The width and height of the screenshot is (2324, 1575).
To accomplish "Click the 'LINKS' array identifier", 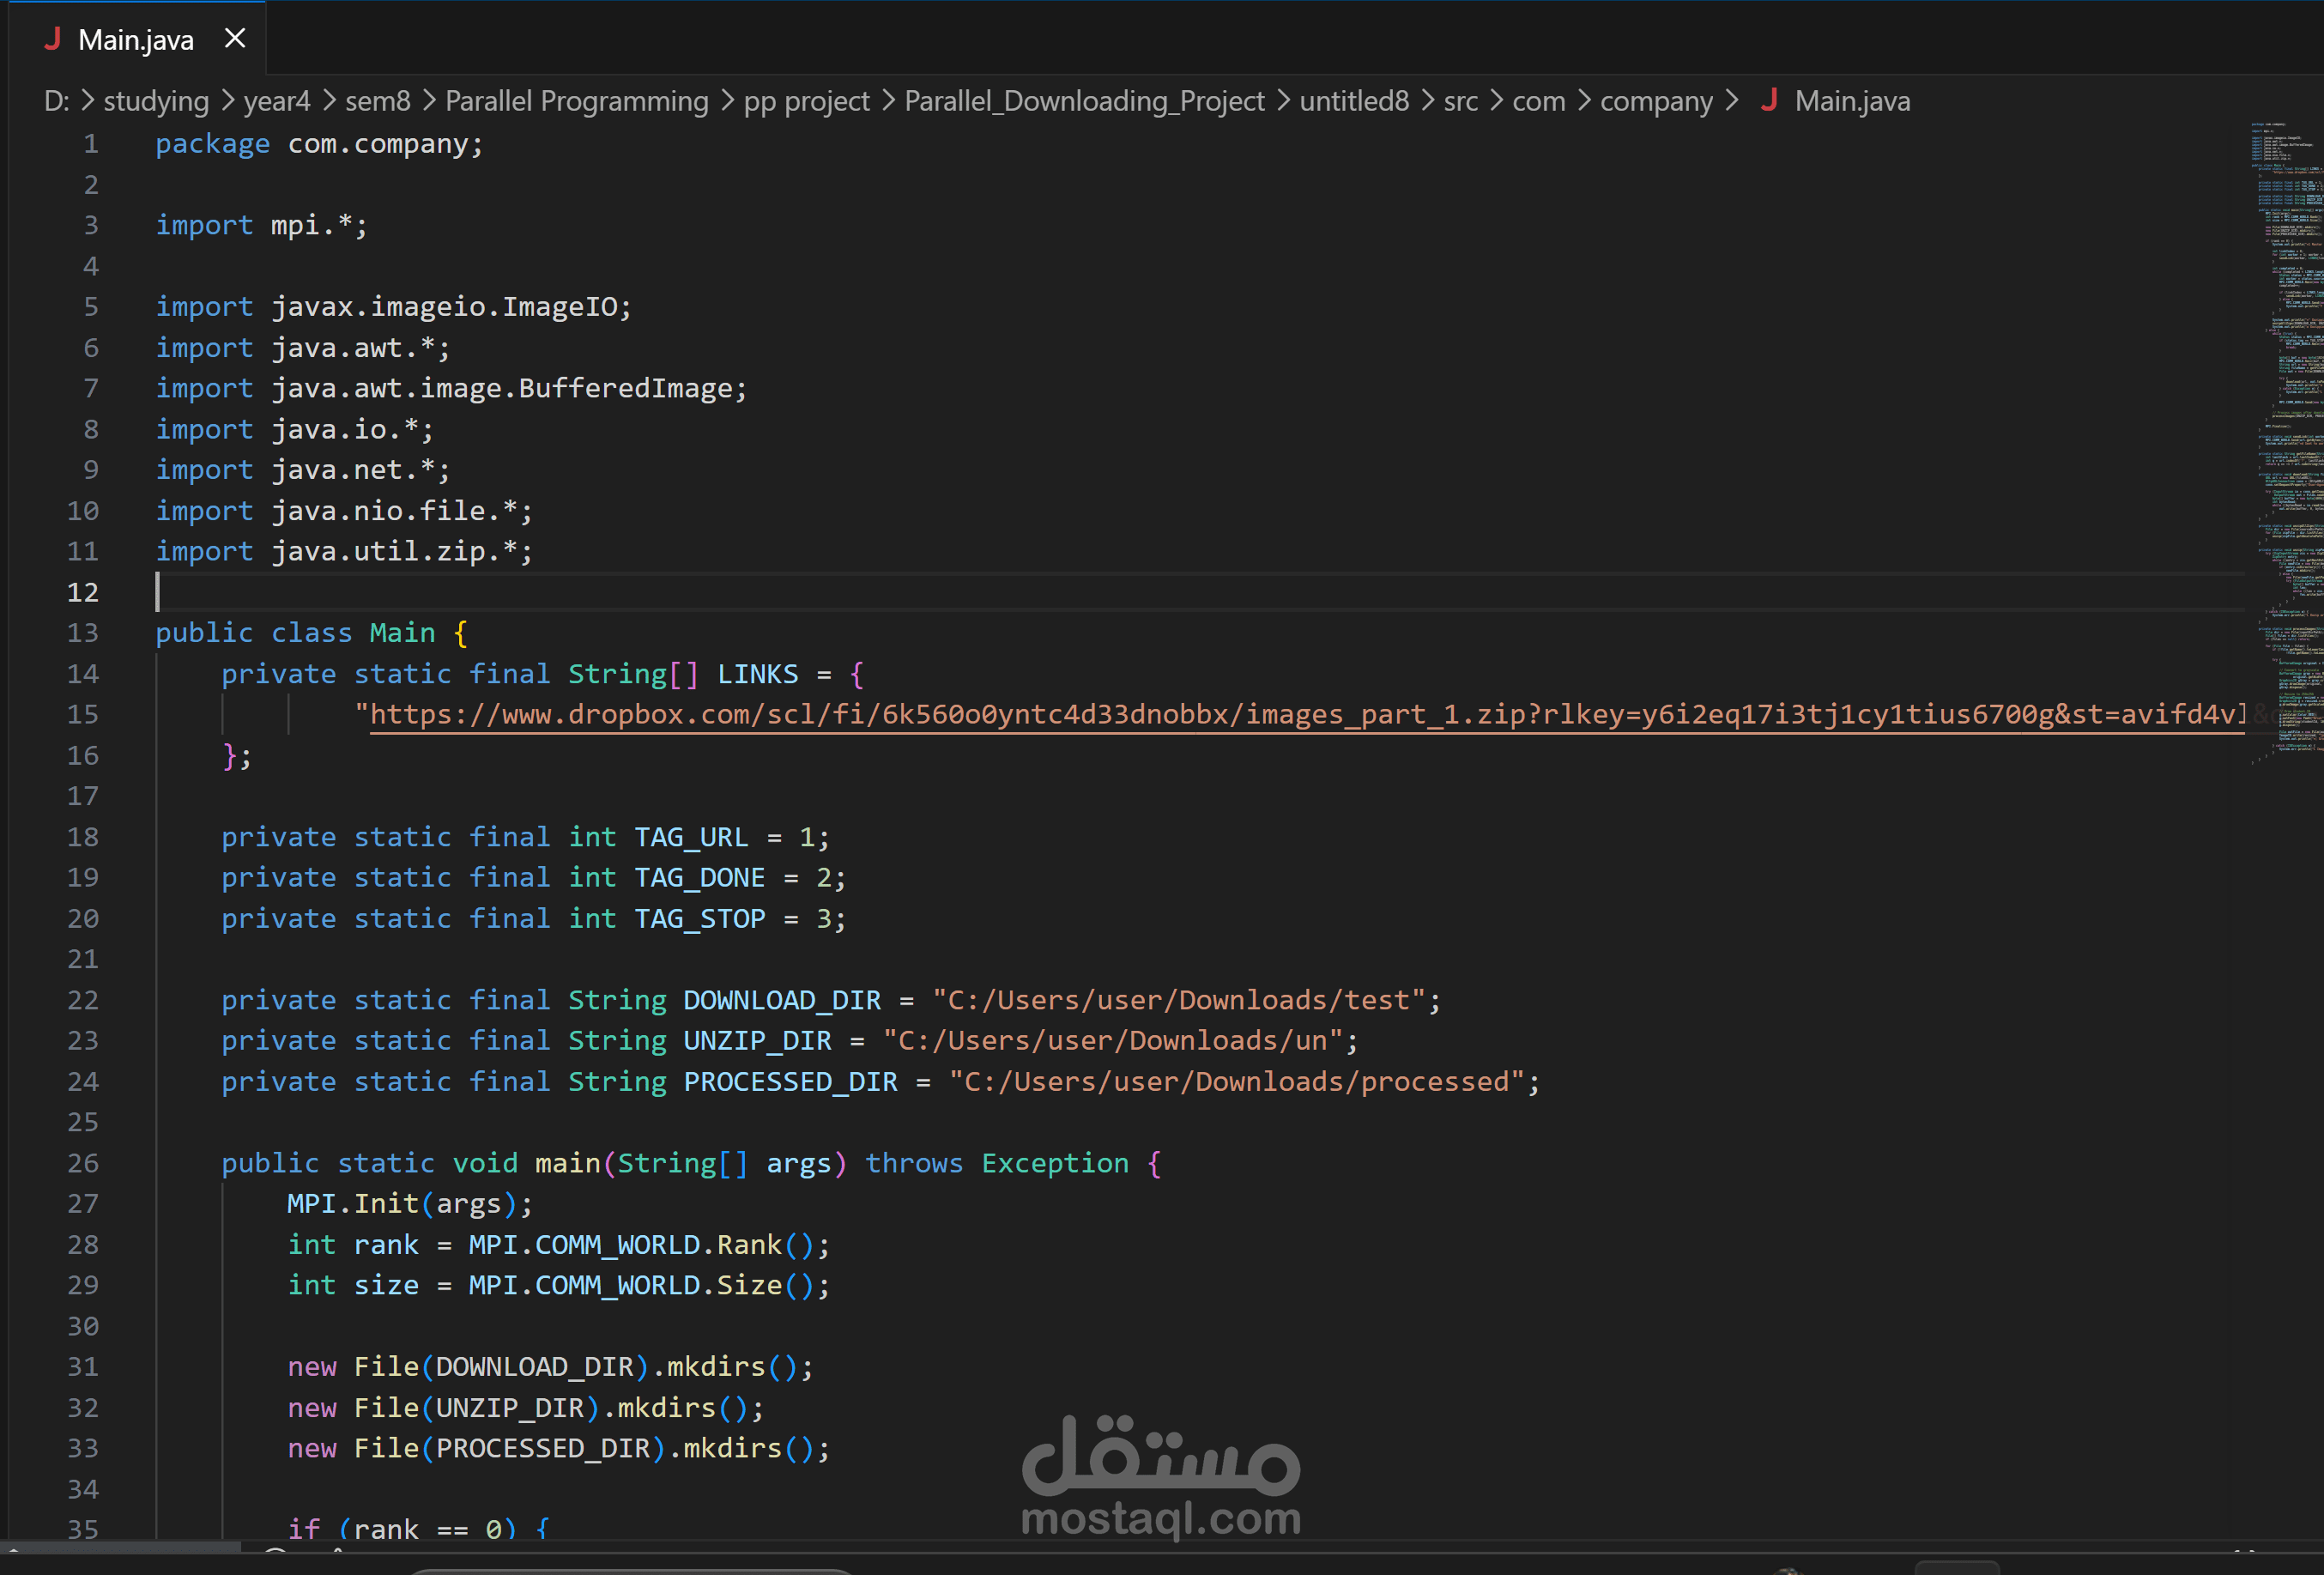I will pos(758,674).
